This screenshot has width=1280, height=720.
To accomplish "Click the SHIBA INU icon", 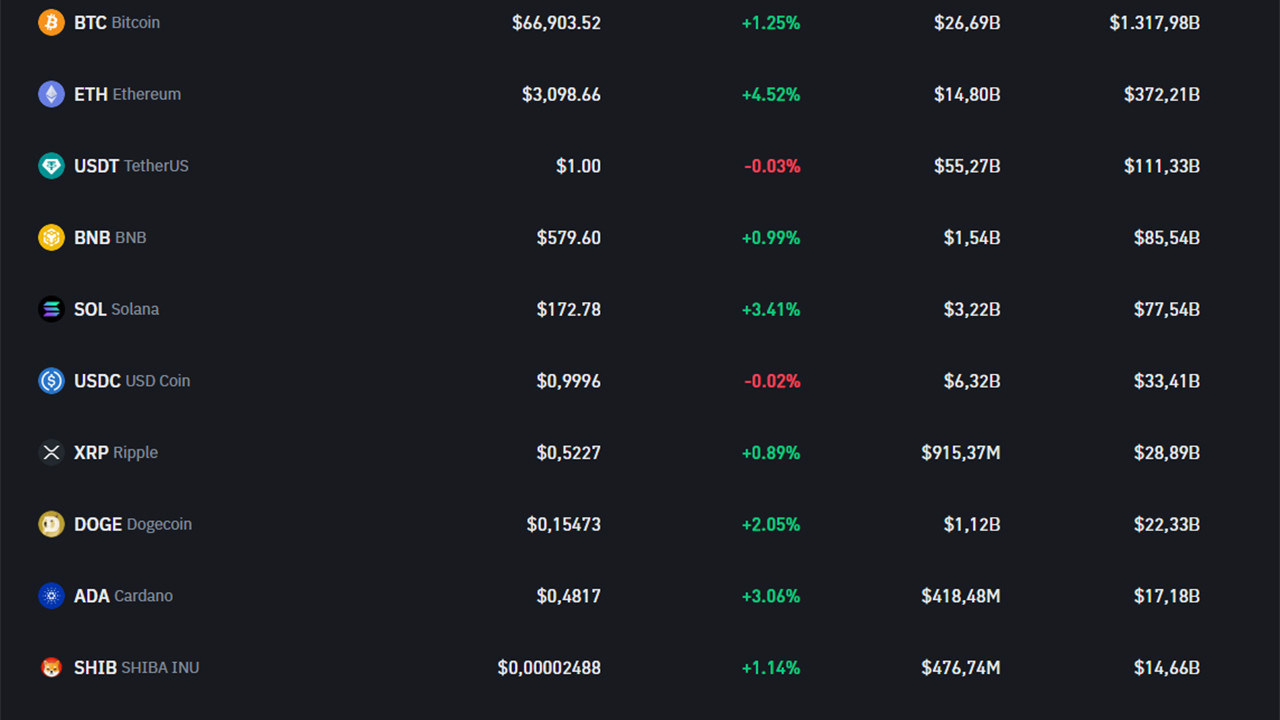I will point(51,667).
